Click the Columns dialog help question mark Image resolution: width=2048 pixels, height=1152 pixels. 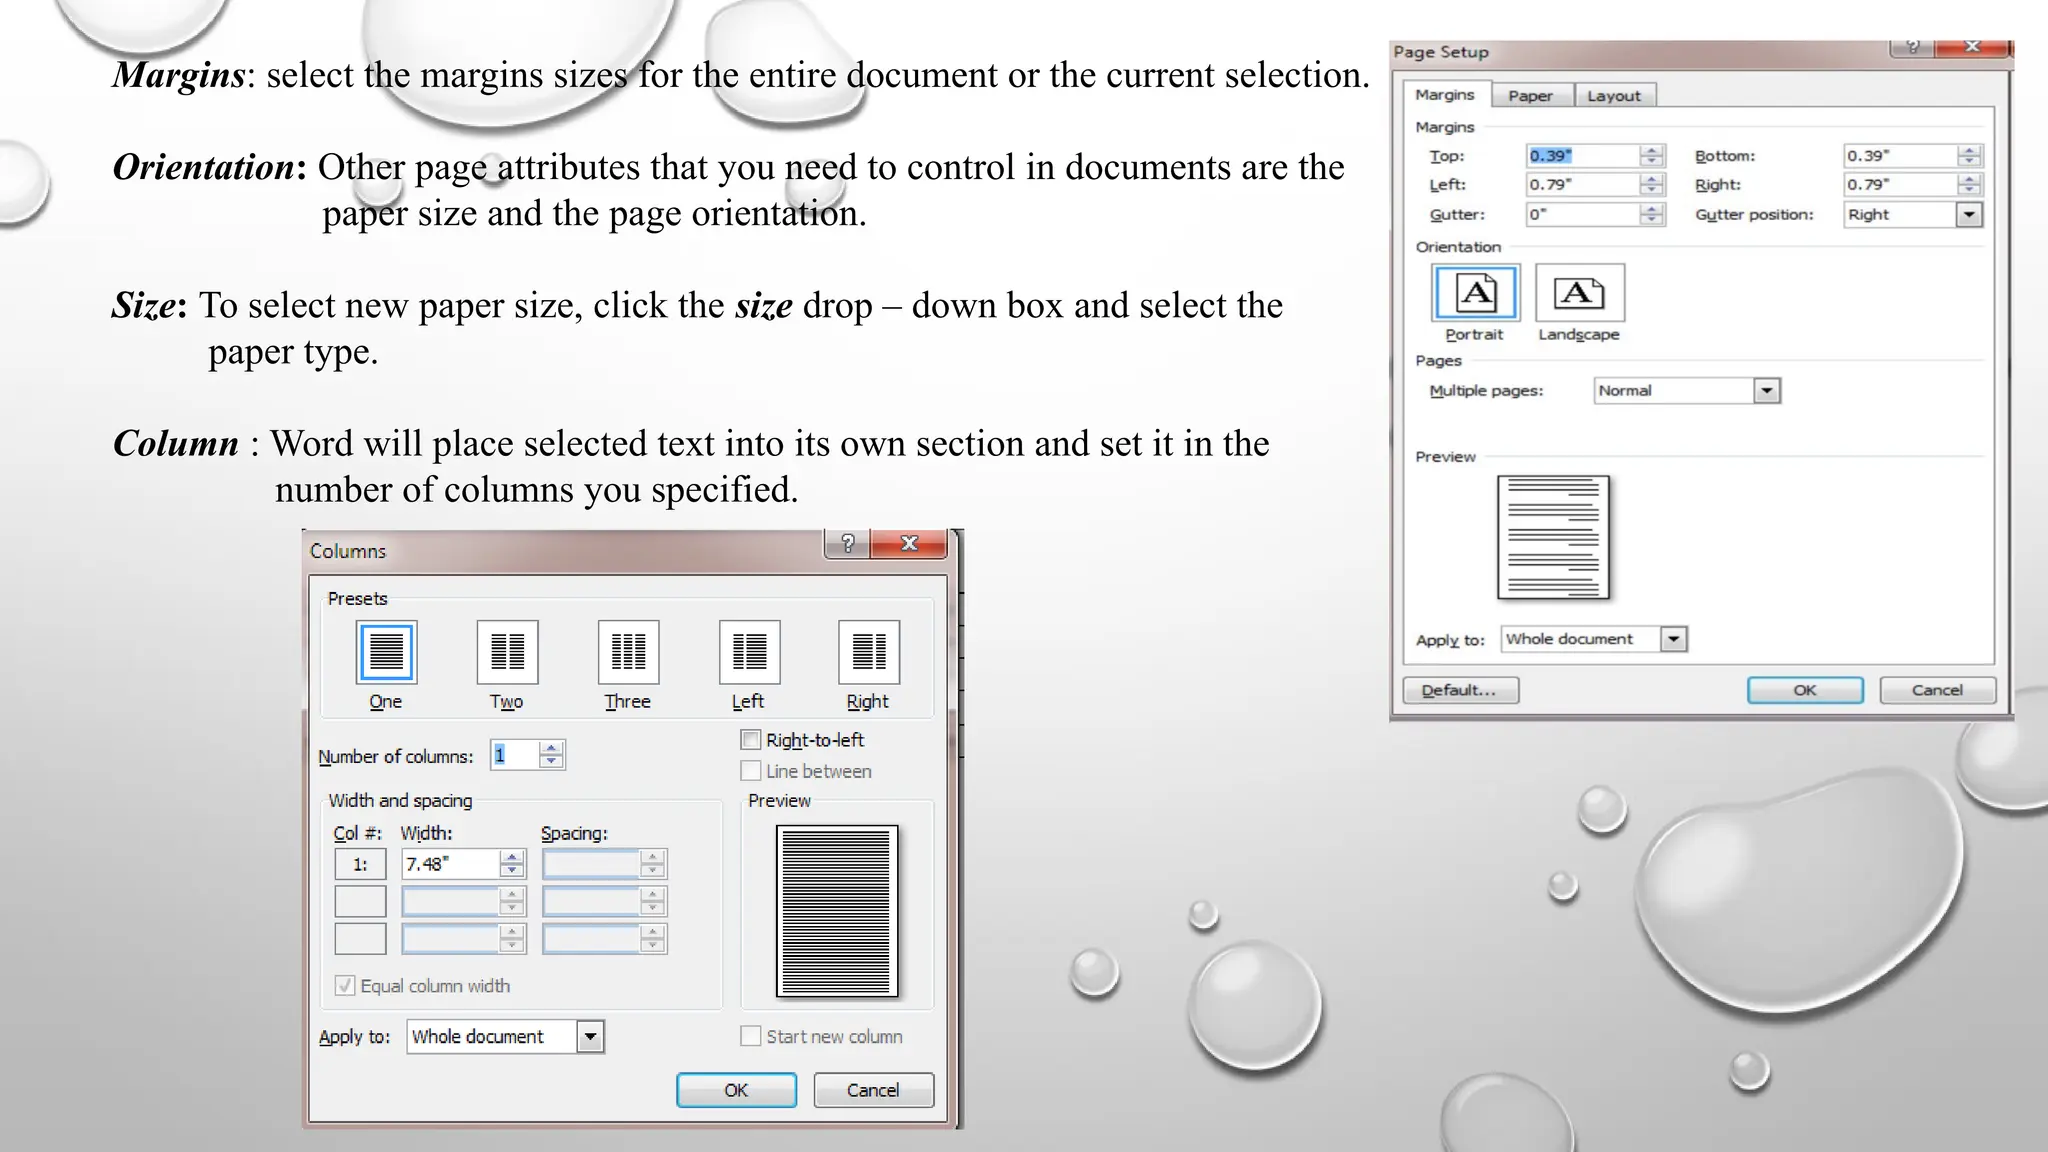tap(847, 543)
